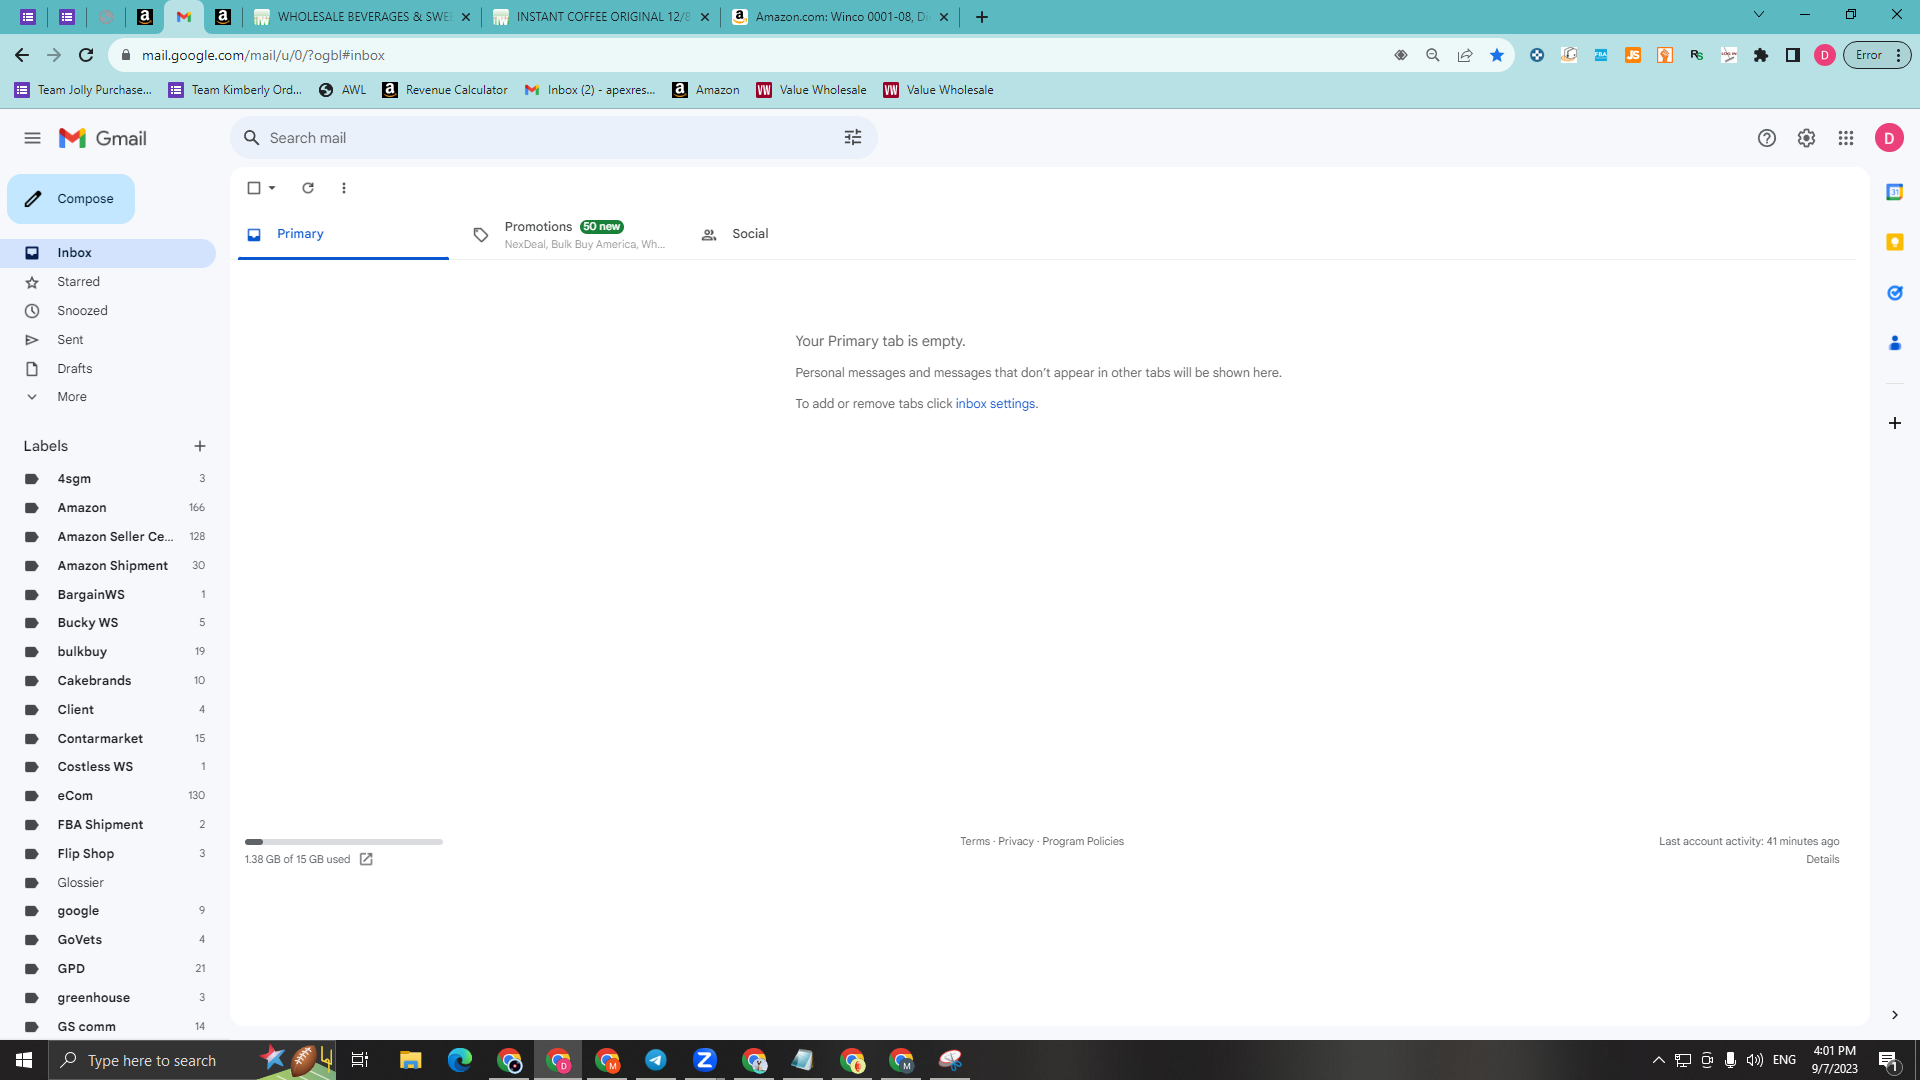1920x1080 pixels.
Task: Tick the select all messages checkbox
Action: (x=254, y=188)
